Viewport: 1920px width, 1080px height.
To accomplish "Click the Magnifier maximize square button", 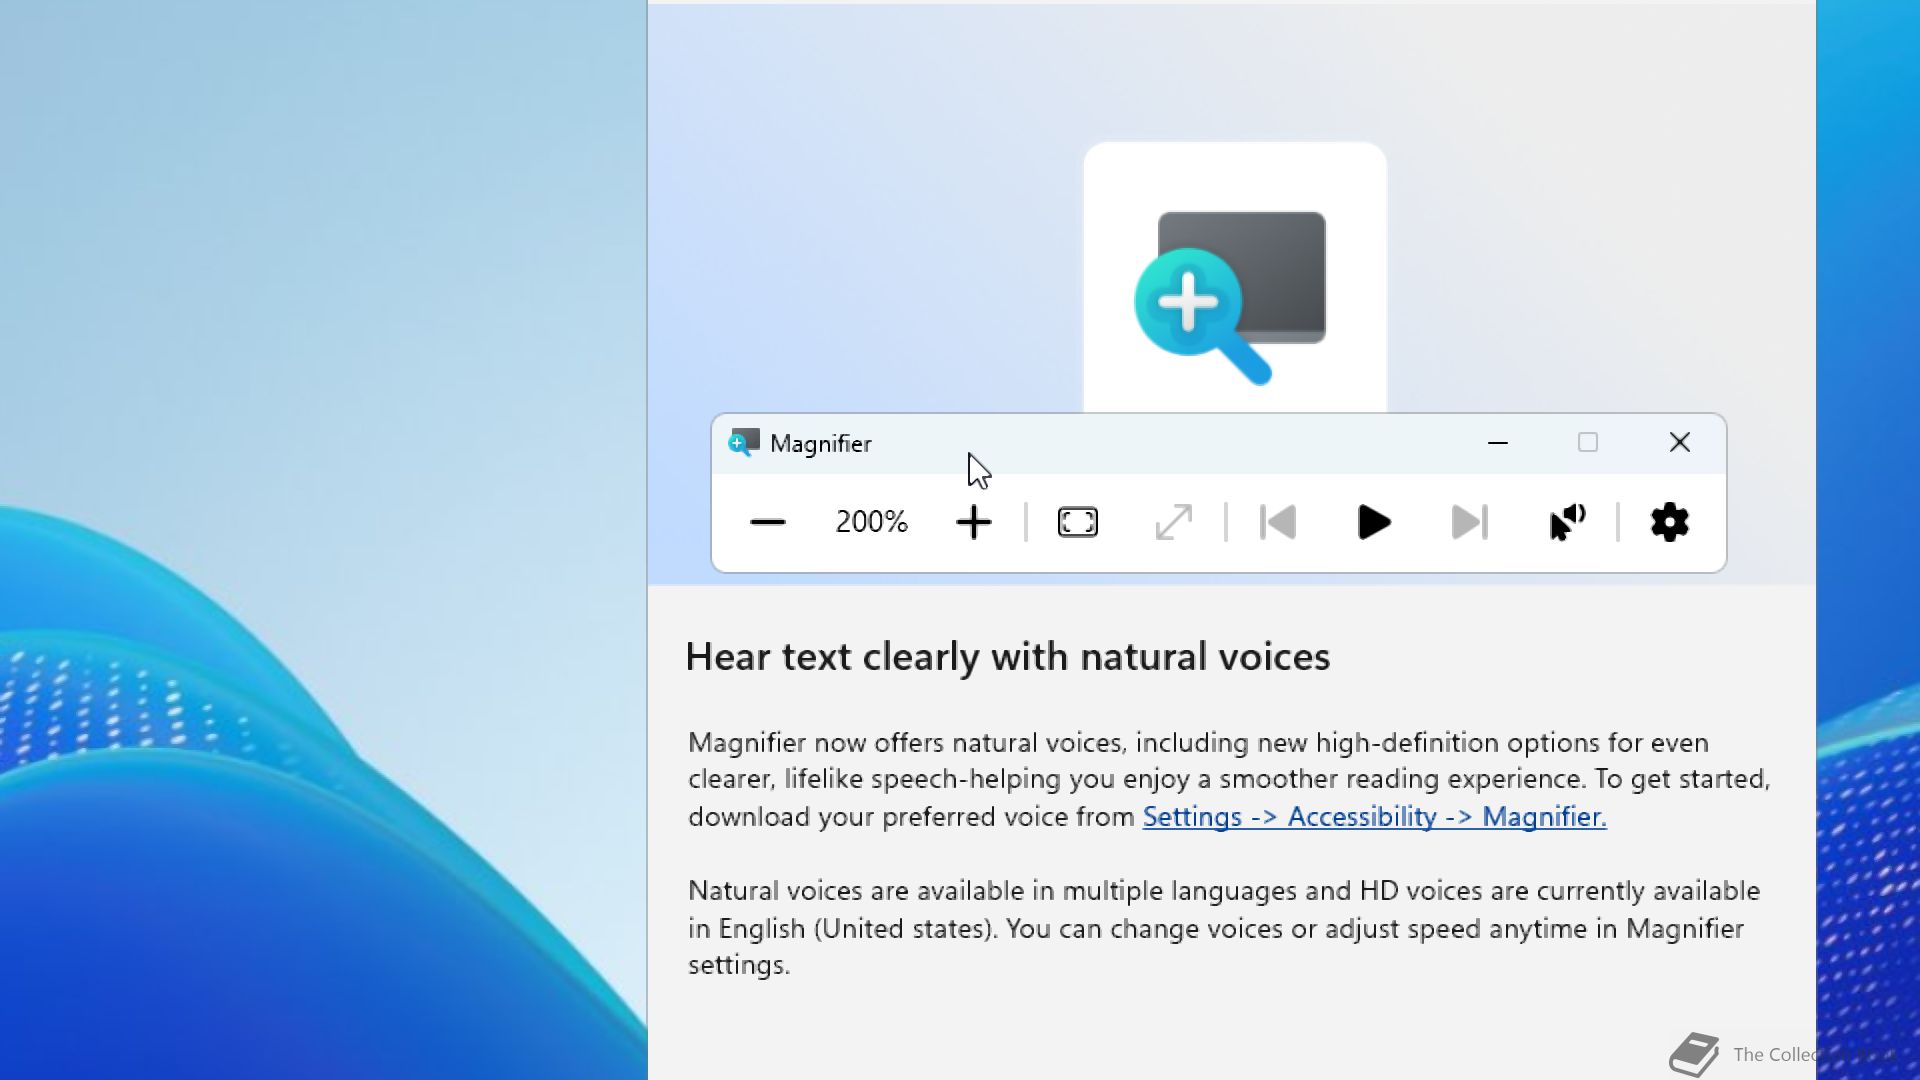I will pos(1587,443).
